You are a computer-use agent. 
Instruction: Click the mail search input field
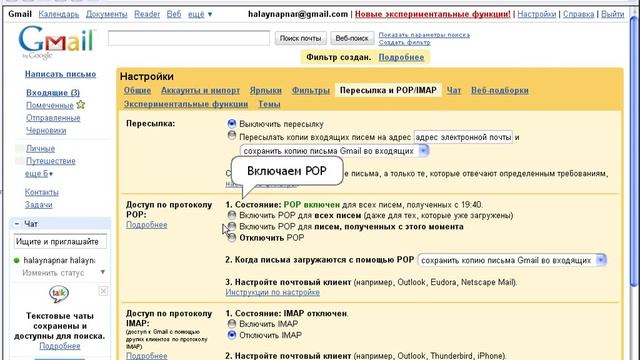pyautogui.click(x=189, y=38)
